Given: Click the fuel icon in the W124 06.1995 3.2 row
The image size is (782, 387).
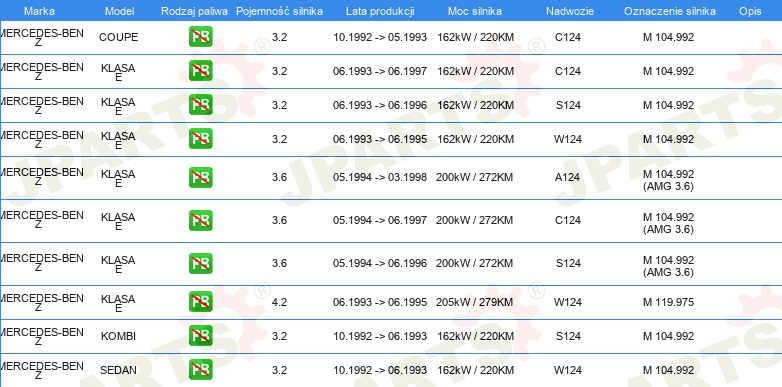Looking at the screenshot, I should pyautogui.click(x=200, y=139).
